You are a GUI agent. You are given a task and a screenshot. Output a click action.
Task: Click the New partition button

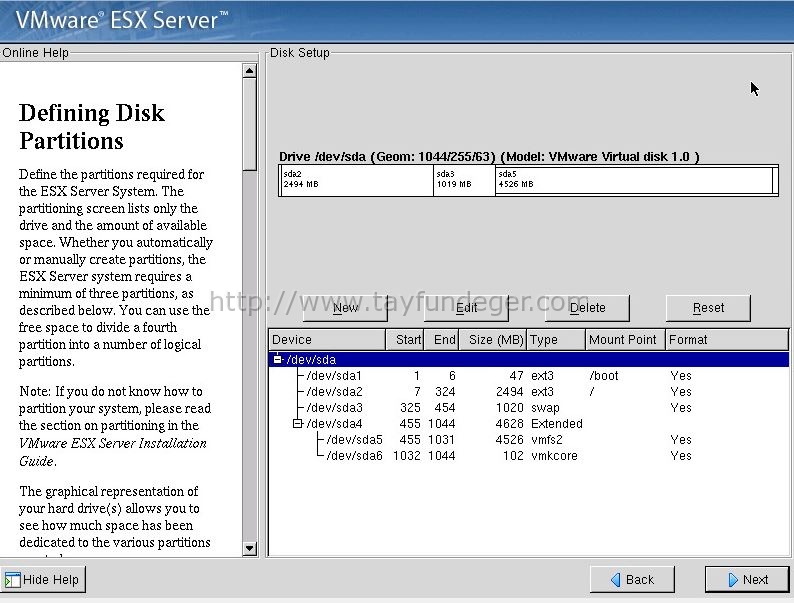(345, 308)
